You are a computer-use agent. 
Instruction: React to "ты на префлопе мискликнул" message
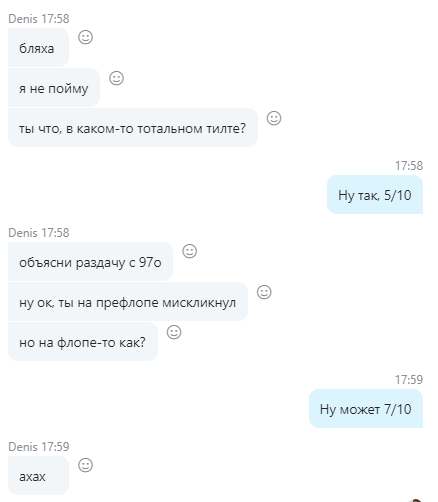pyautogui.click(x=264, y=292)
